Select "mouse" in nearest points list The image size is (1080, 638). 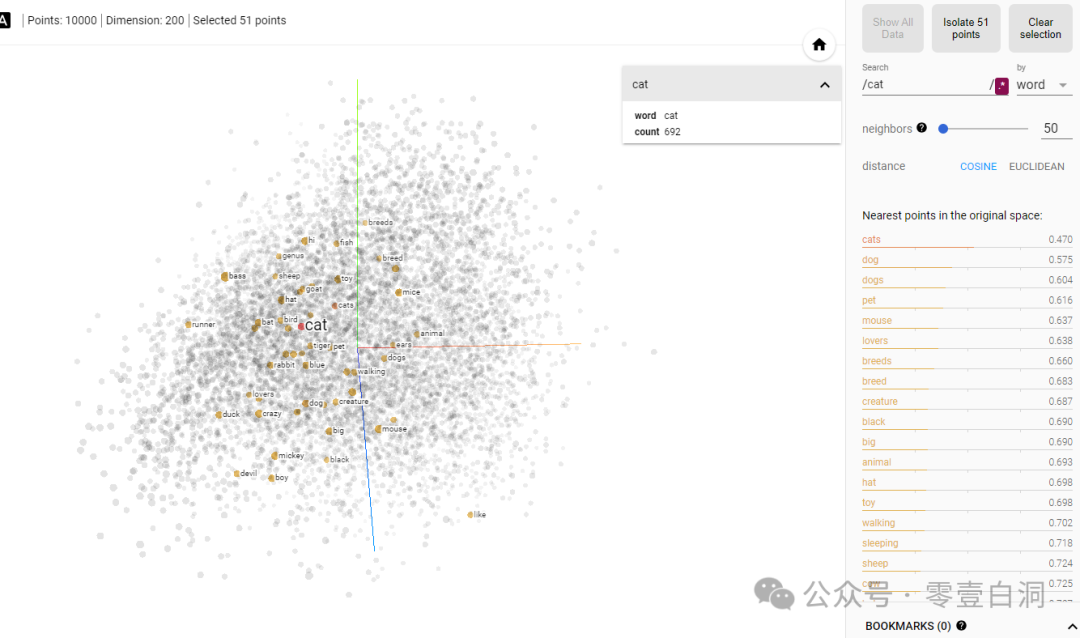tap(876, 321)
